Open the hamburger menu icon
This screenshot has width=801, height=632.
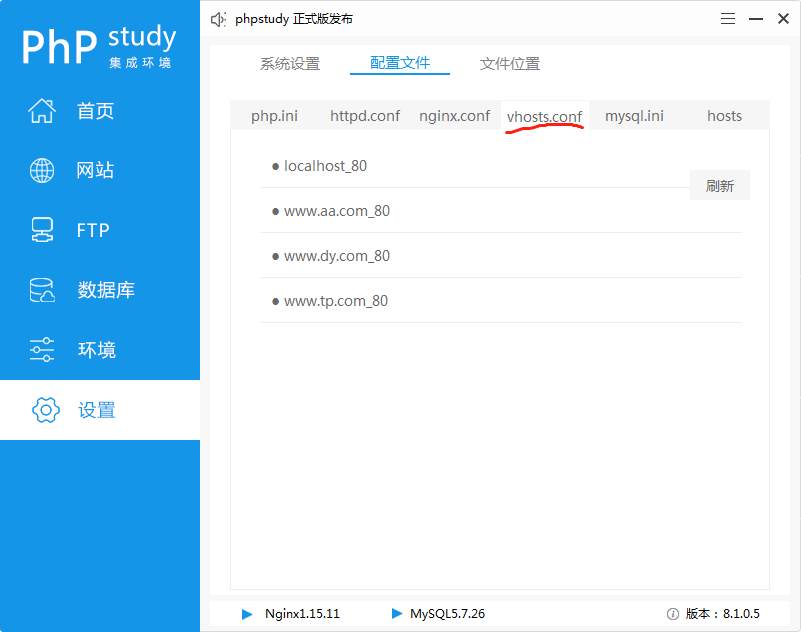point(728,19)
